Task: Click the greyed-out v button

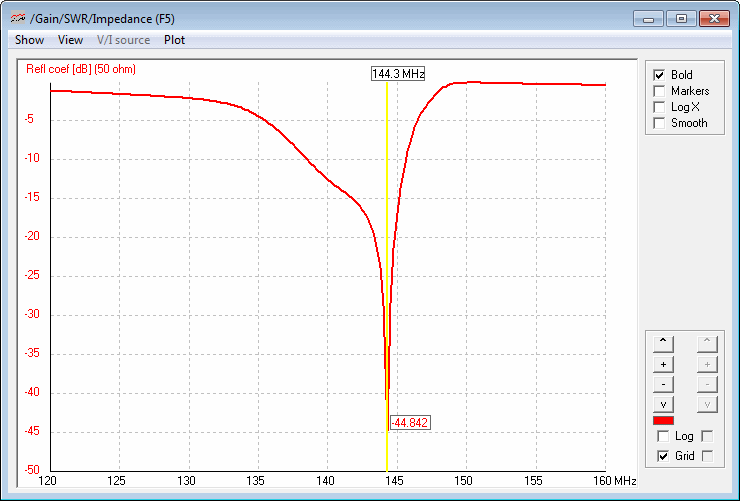Action: coord(707,404)
